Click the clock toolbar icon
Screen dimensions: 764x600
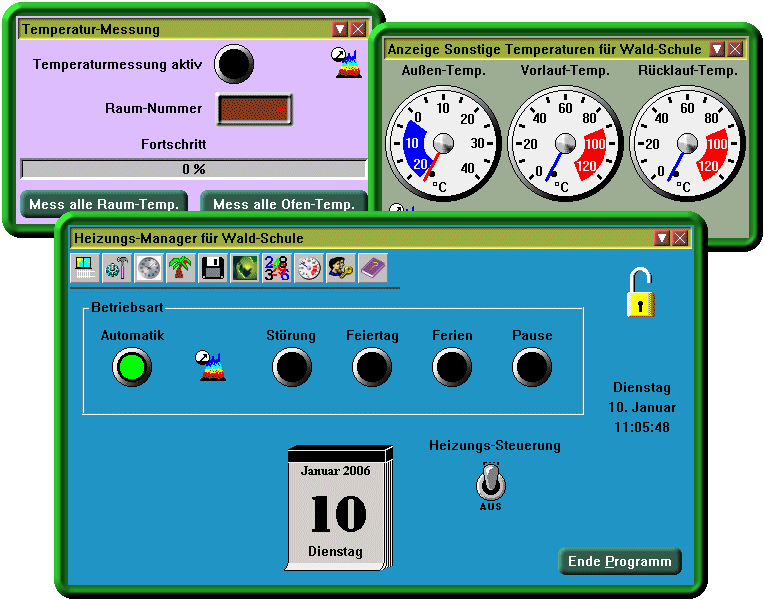149,268
